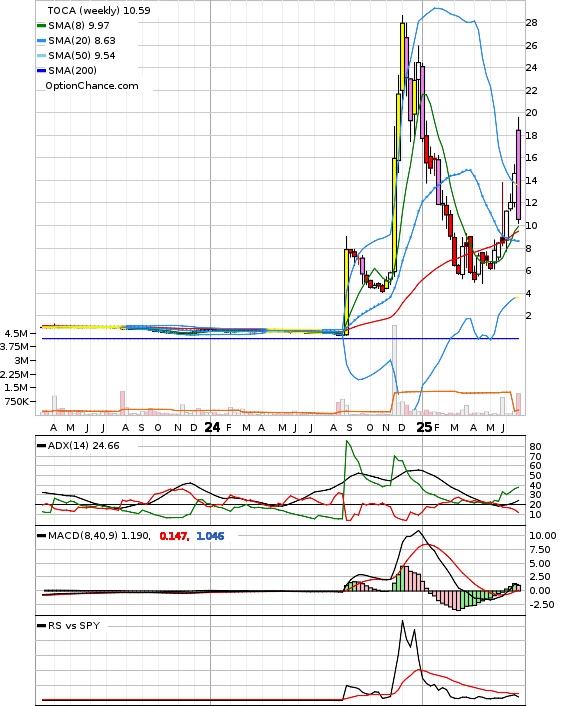The image size is (566, 706).
Task: Open the OptionChance.com watermark link
Action: [x=92, y=86]
